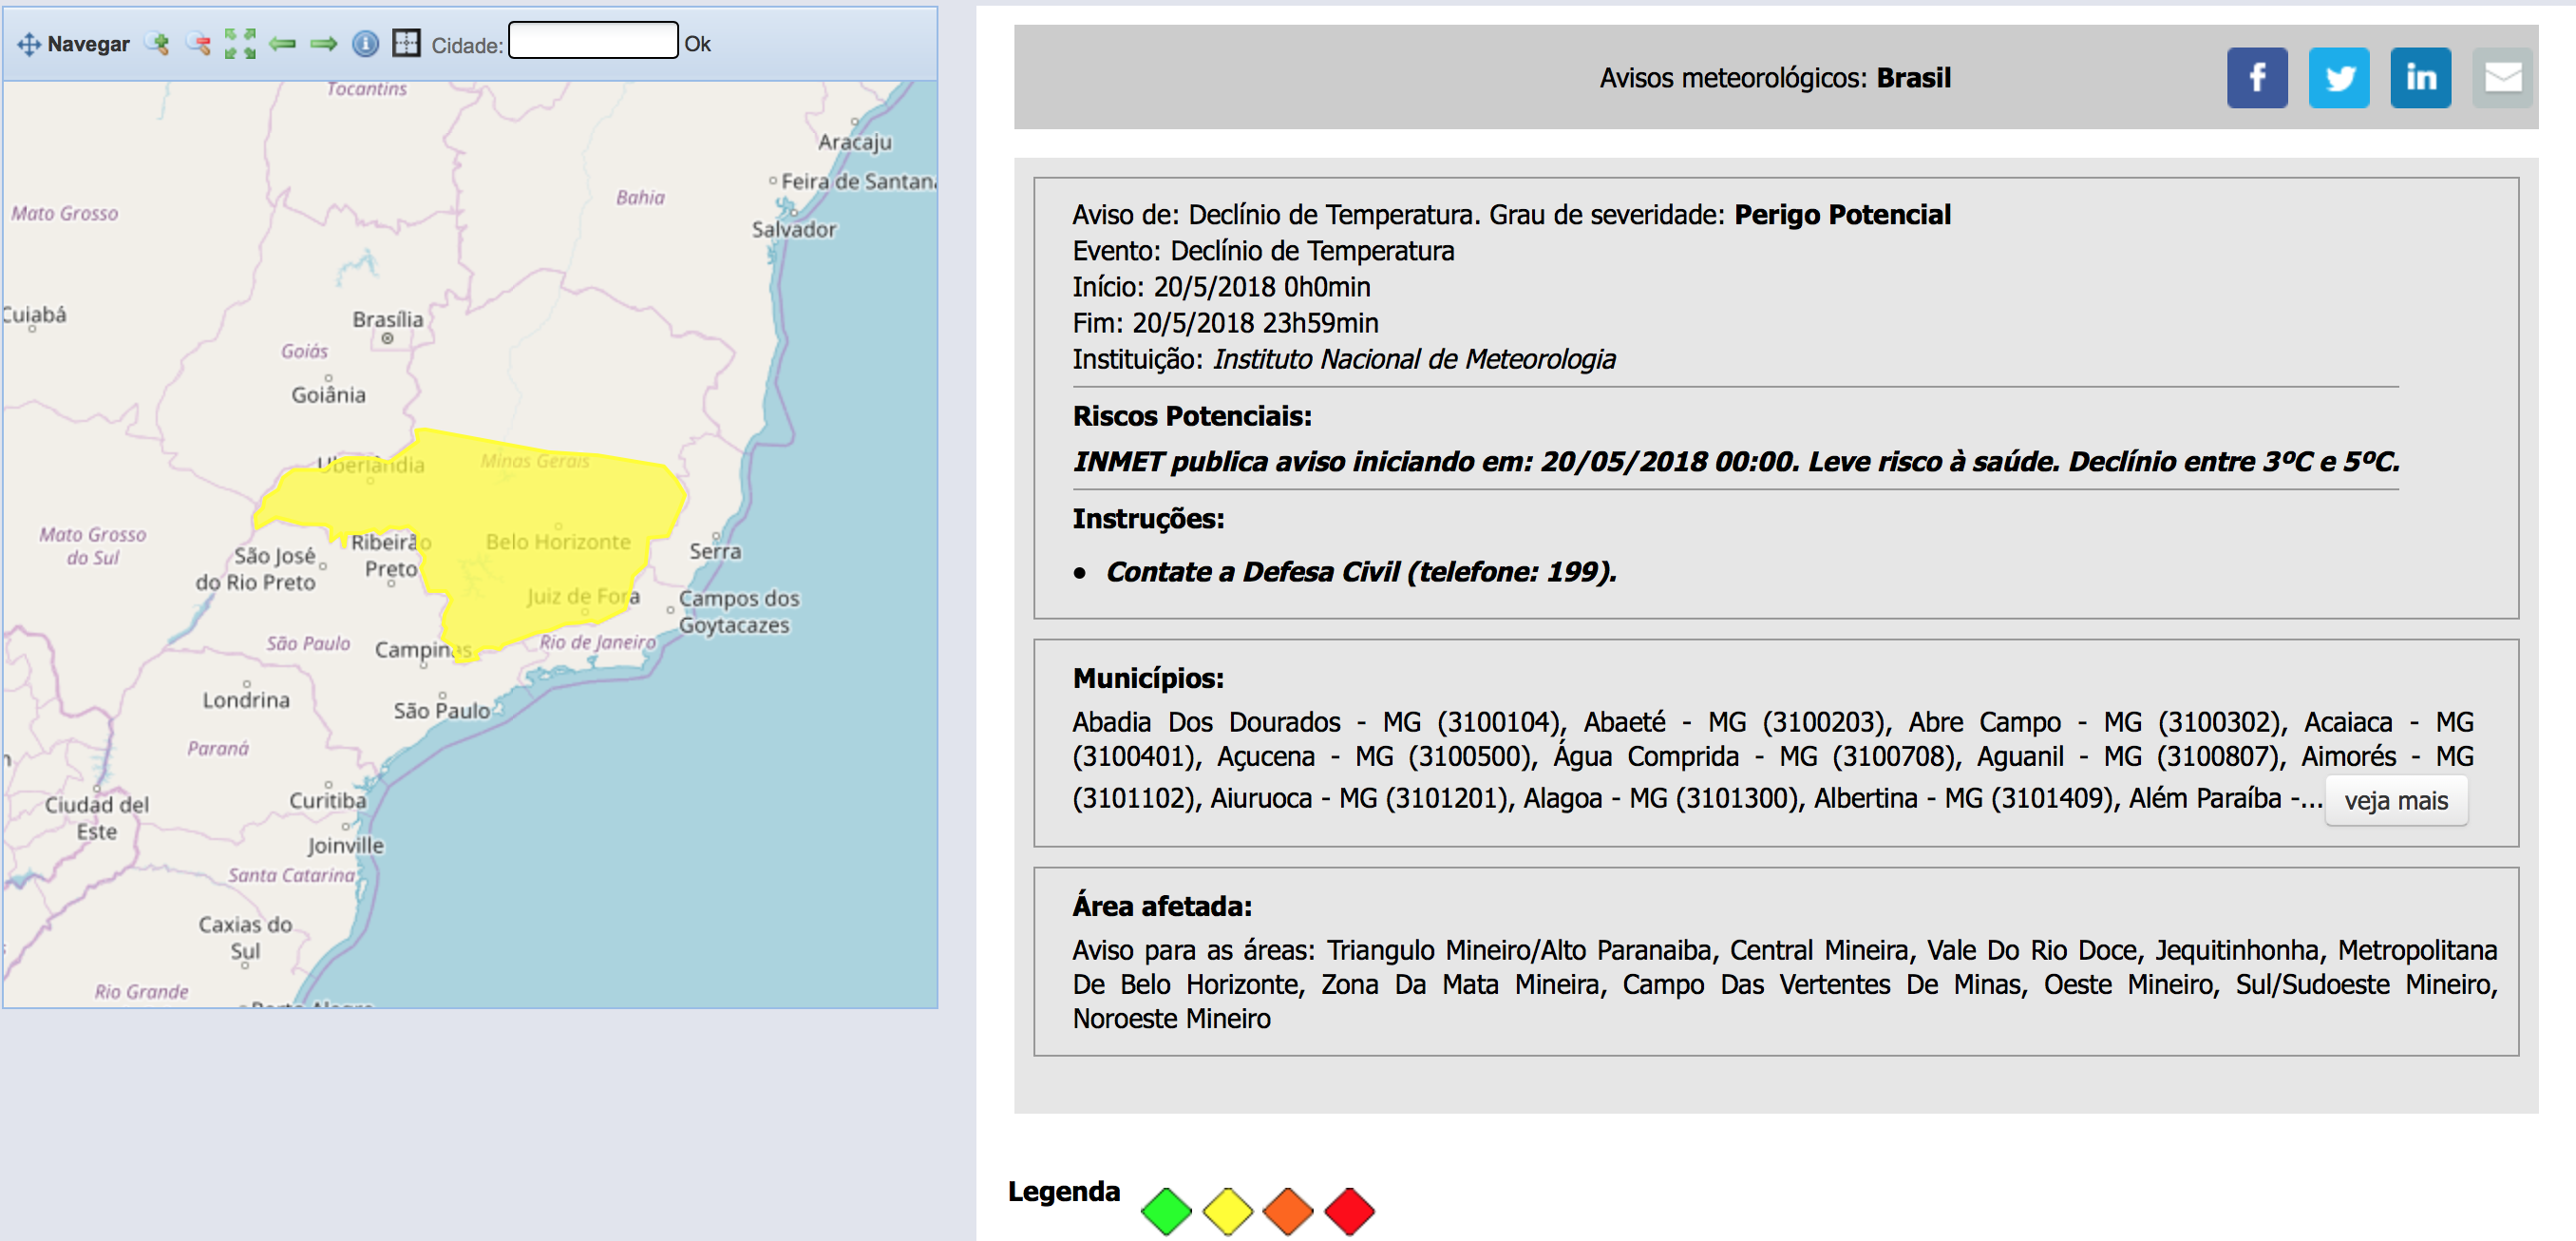This screenshot has height=1241, width=2576.
Task: Click São Paulo city label on map
Action: click(x=441, y=710)
